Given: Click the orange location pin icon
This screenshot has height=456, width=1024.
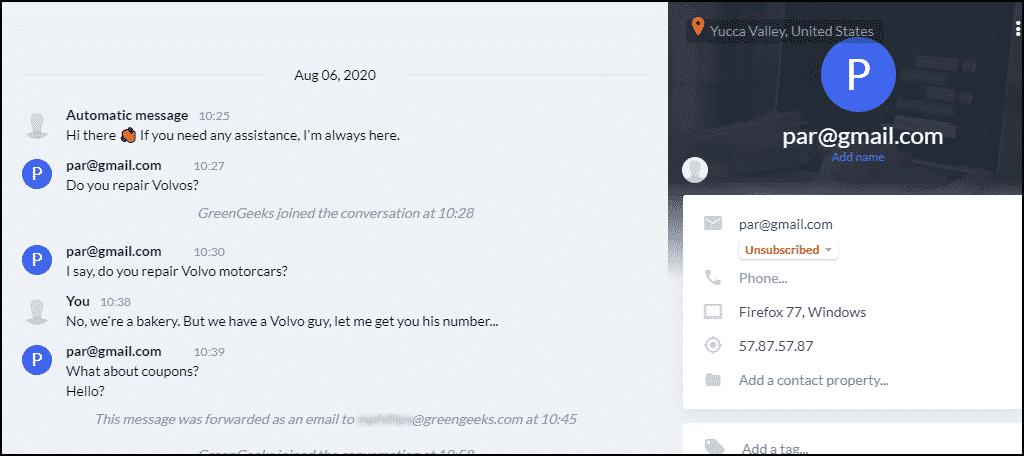Looking at the screenshot, I should tap(698, 27).
